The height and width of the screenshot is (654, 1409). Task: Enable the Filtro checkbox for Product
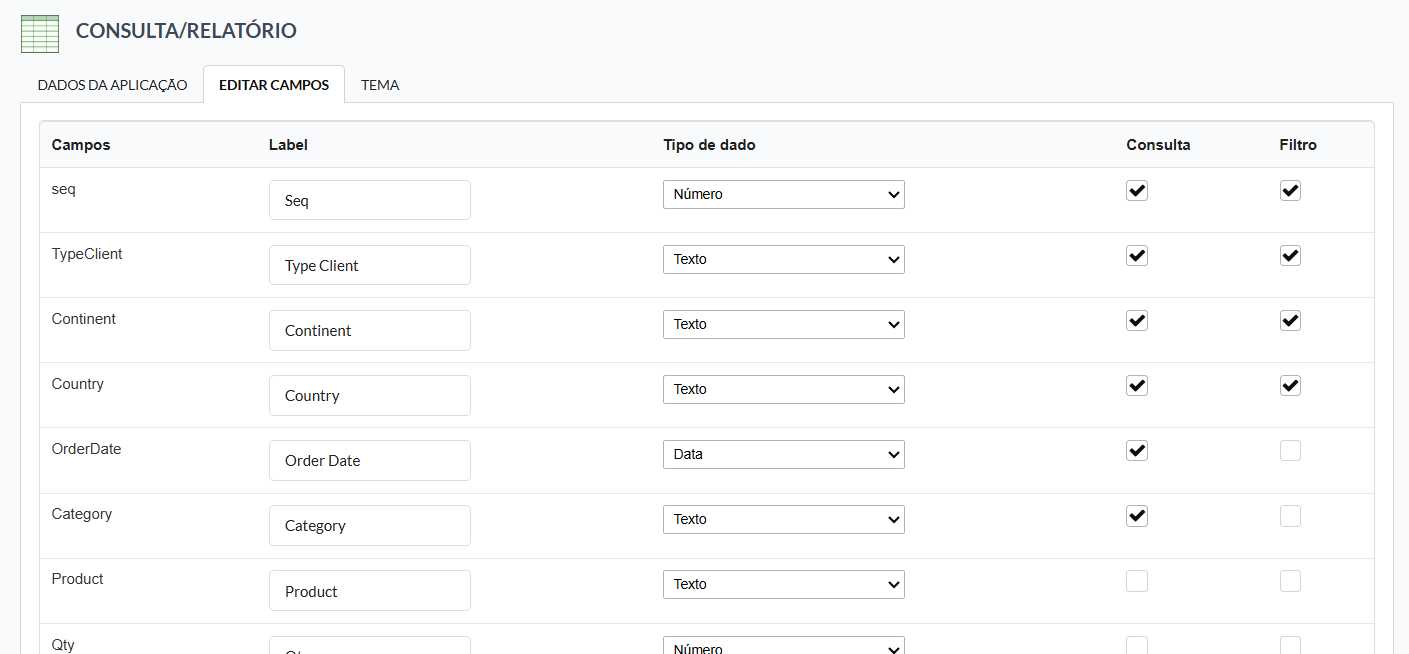coord(1290,581)
